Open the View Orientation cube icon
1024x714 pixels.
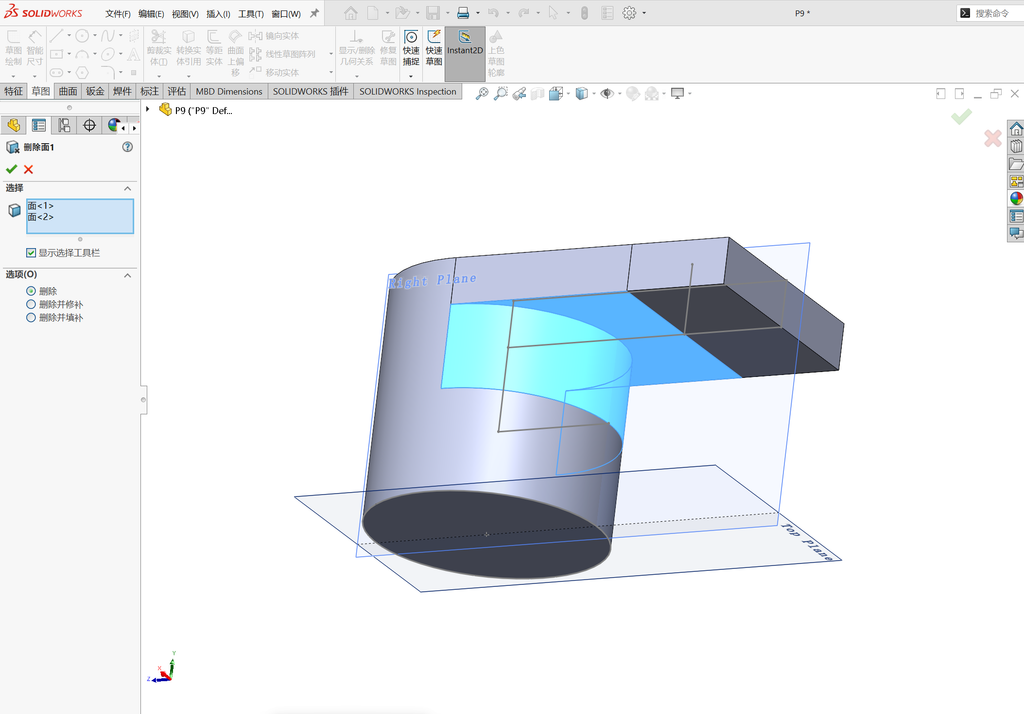556,93
